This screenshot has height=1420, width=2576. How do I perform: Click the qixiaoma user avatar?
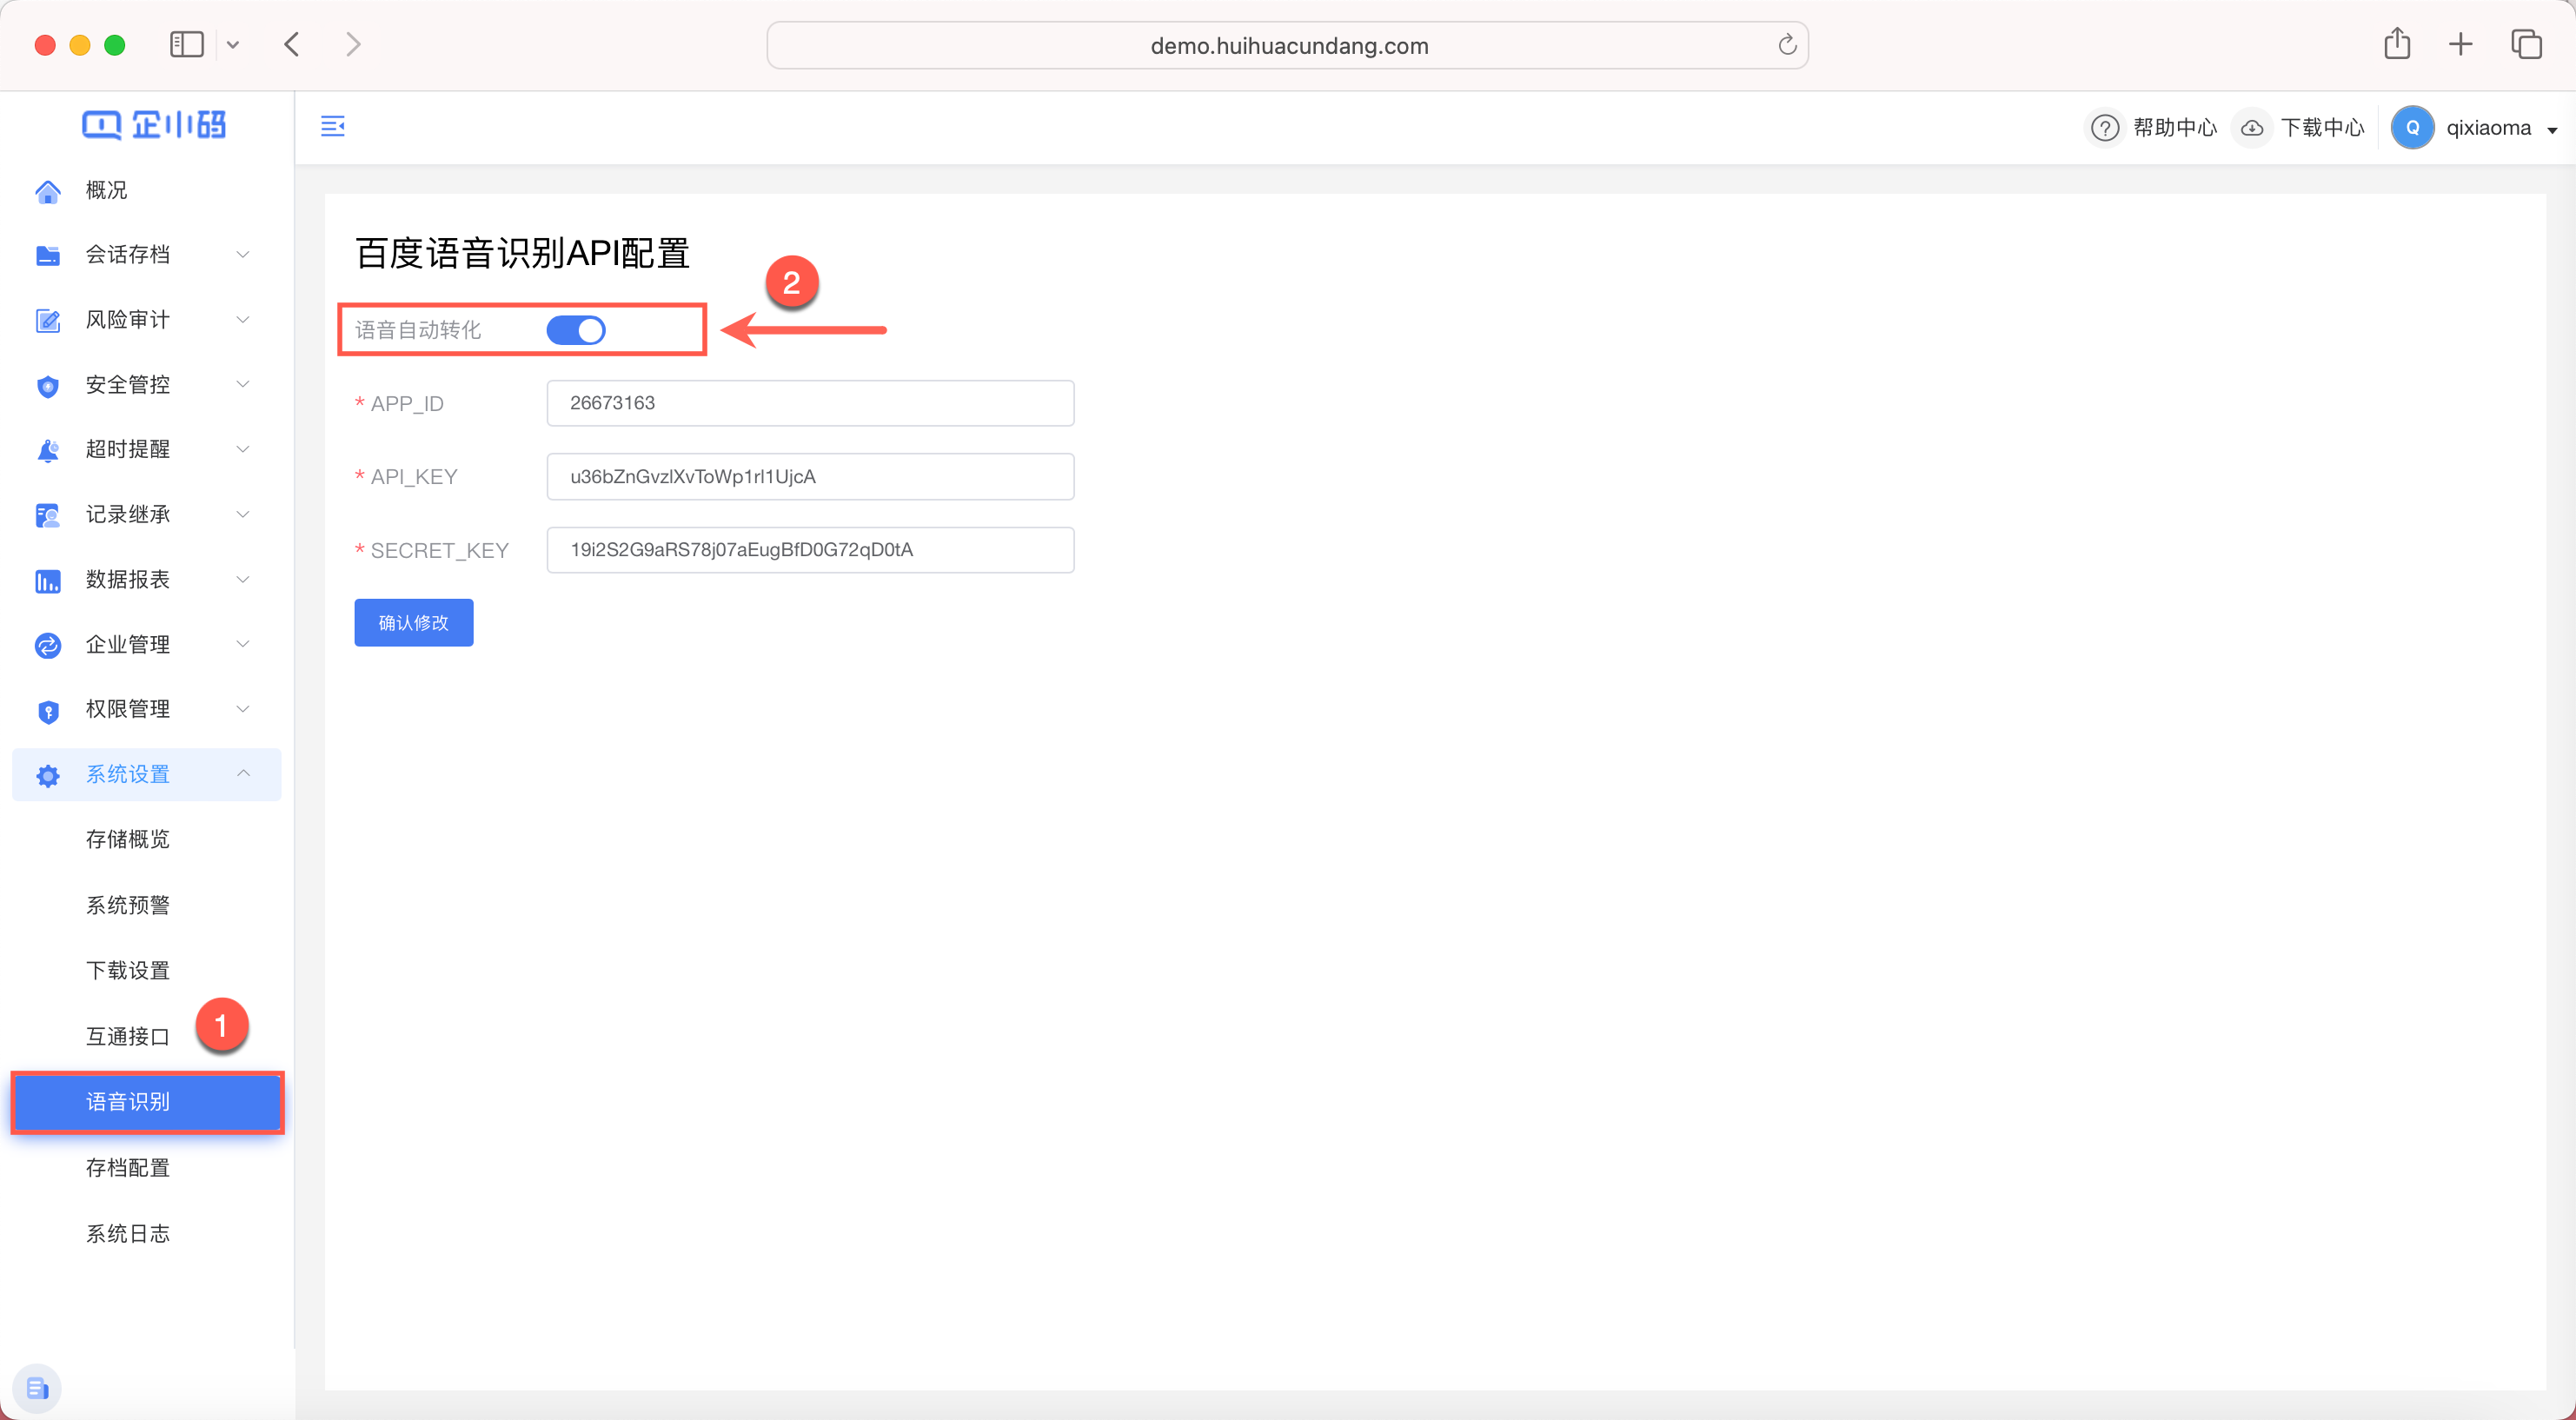tap(2412, 128)
